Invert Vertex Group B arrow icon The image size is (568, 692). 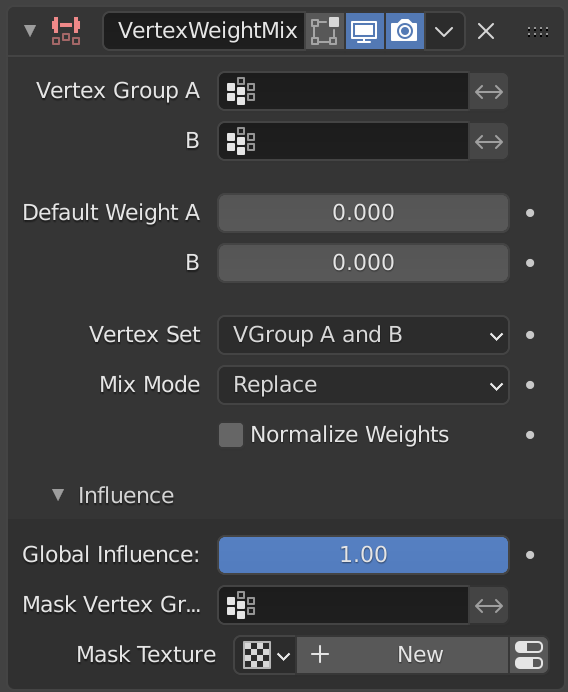[x=489, y=142]
